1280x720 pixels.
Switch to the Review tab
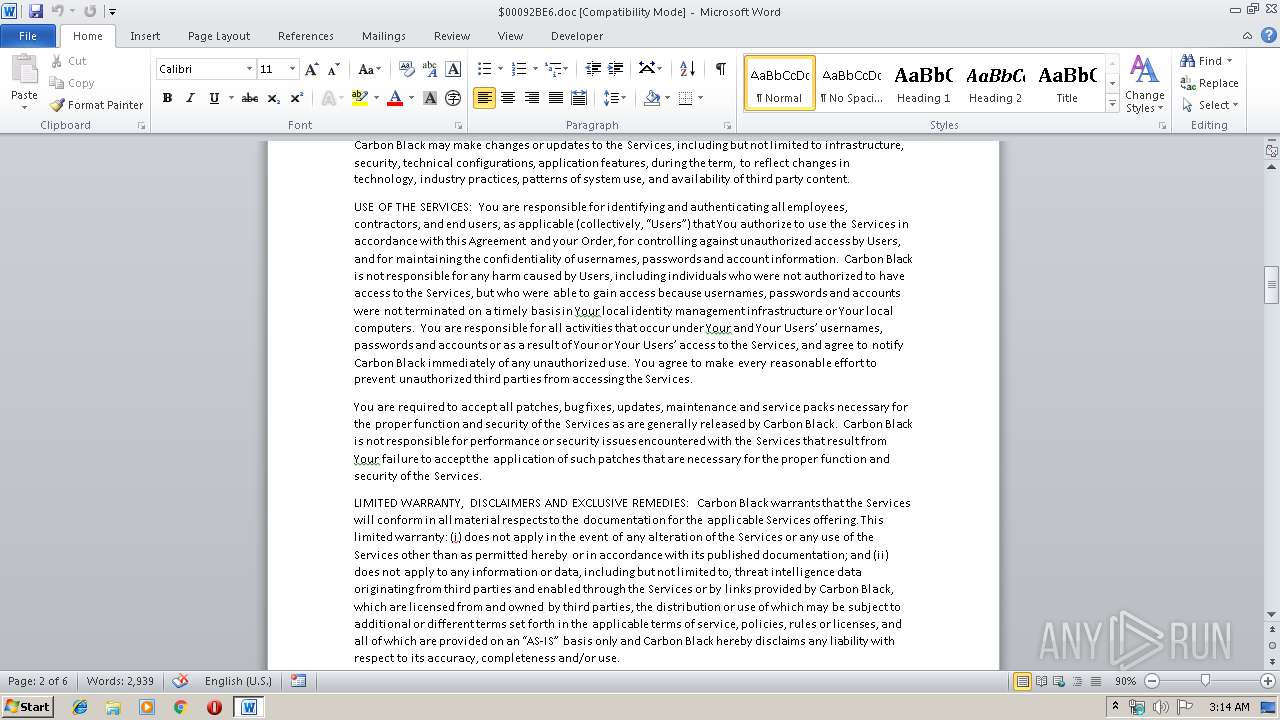pyautogui.click(x=452, y=36)
